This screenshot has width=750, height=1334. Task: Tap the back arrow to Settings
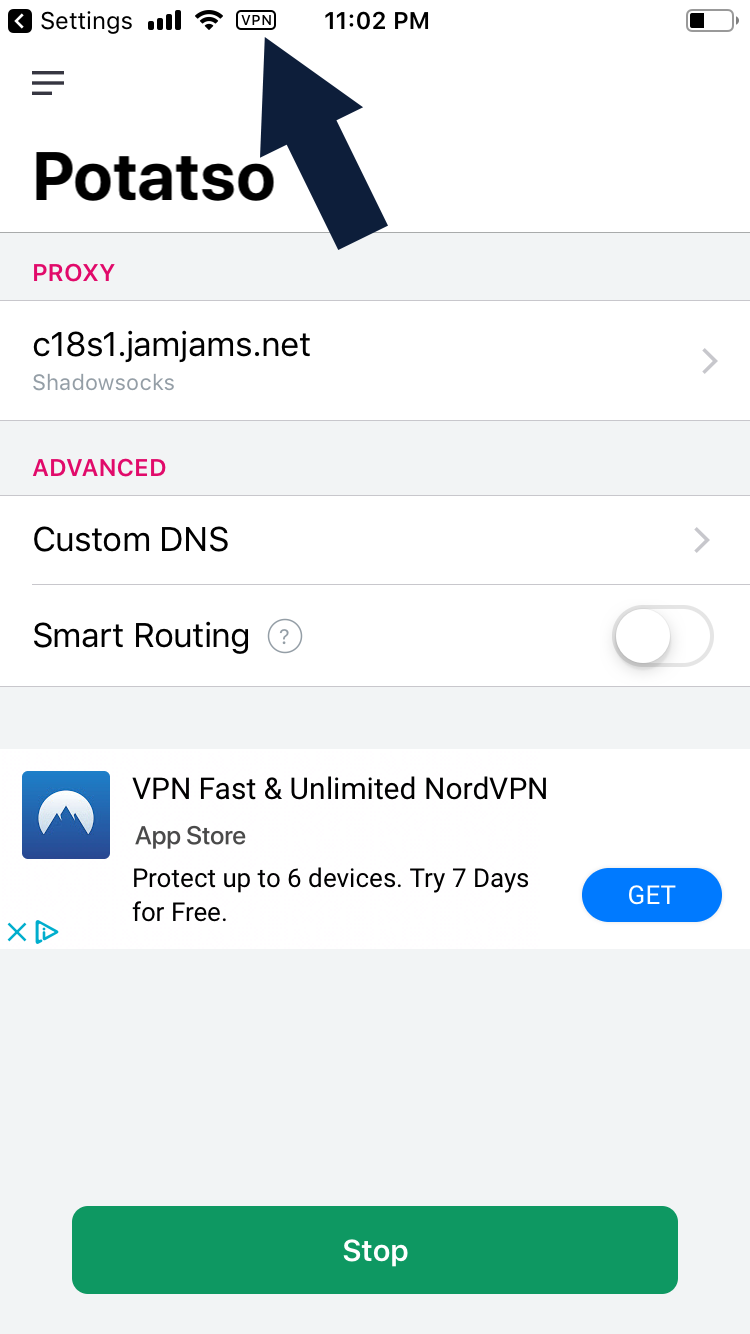pos(20,21)
